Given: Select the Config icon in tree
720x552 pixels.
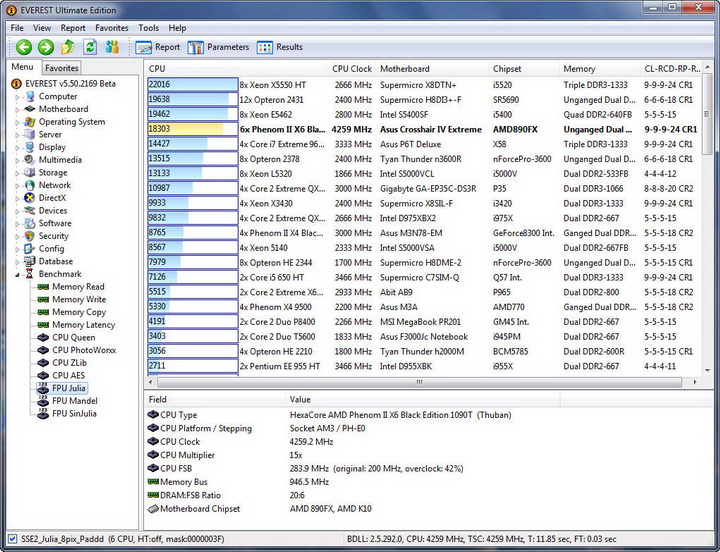Looking at the screenshot, I should 30,248.
